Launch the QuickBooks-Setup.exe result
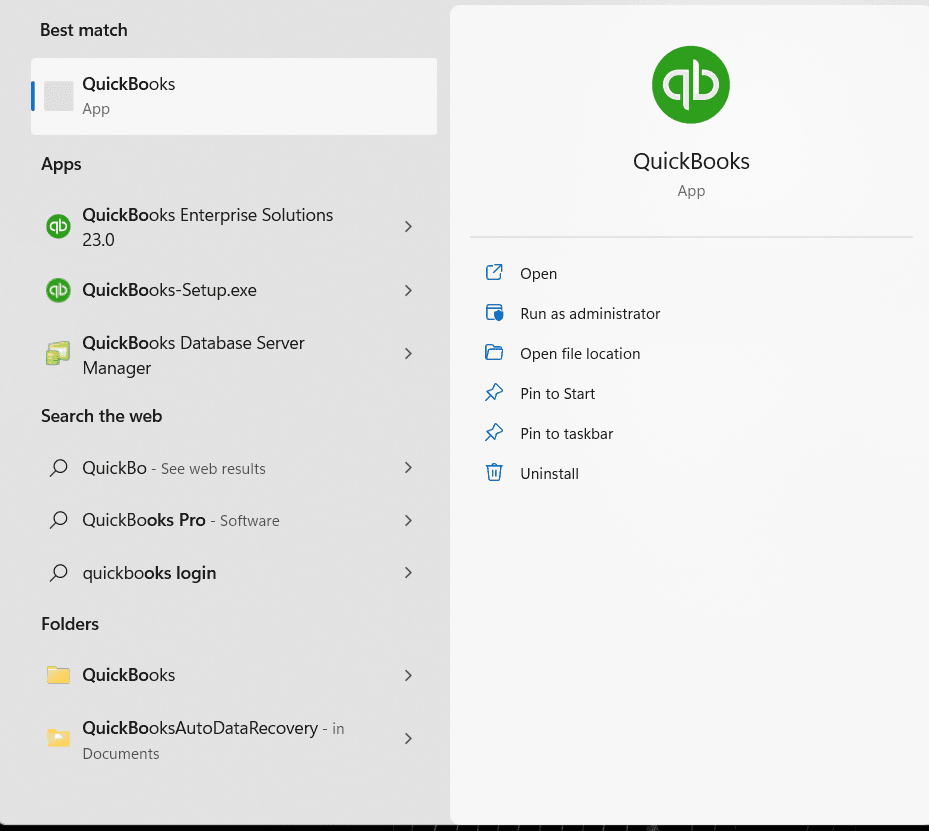929x831 pixels. [234, 290]
